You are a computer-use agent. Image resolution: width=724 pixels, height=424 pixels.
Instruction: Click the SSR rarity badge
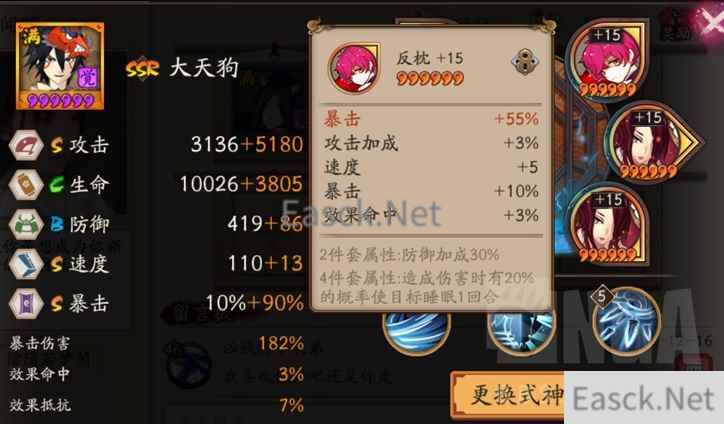click(x=143, y=69)
